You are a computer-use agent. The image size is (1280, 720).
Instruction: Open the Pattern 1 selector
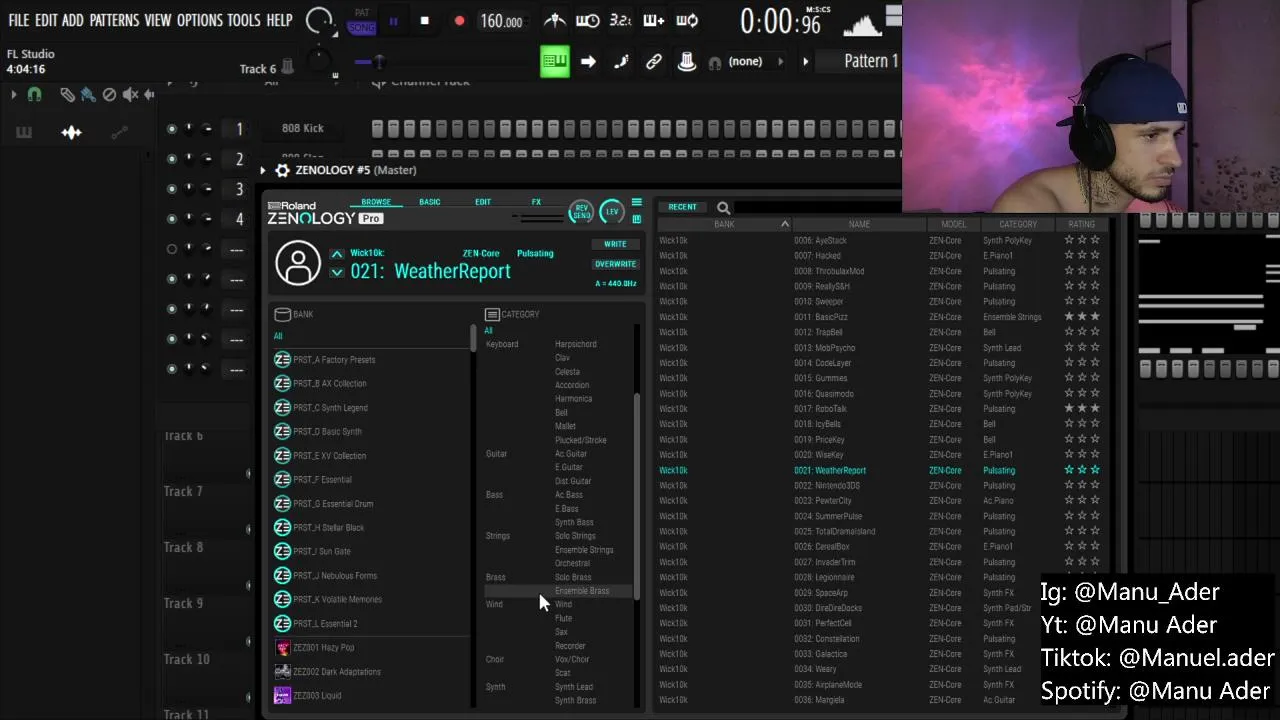(x=871, y=61)
